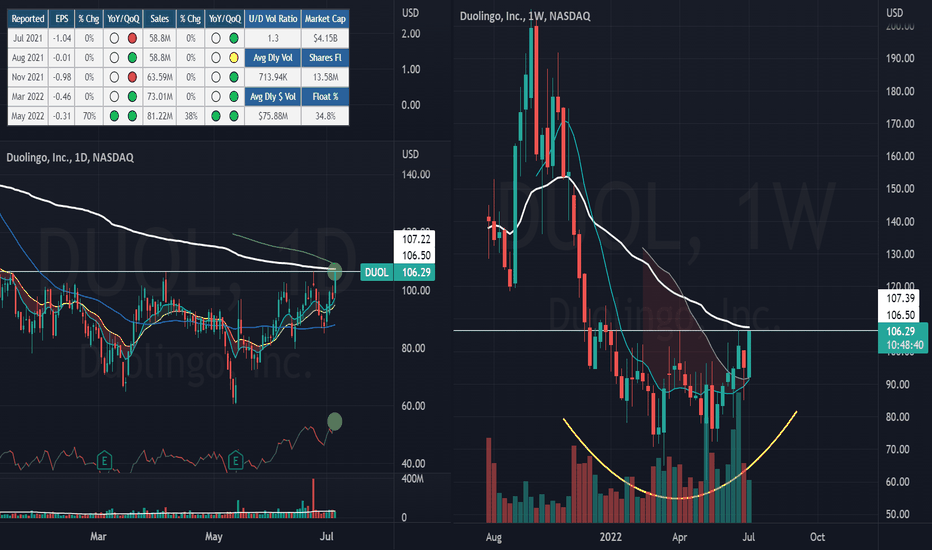The height and width of the screenshot is (550, 932).
Task: Click the 73.01M sales value
Action: 159,96
